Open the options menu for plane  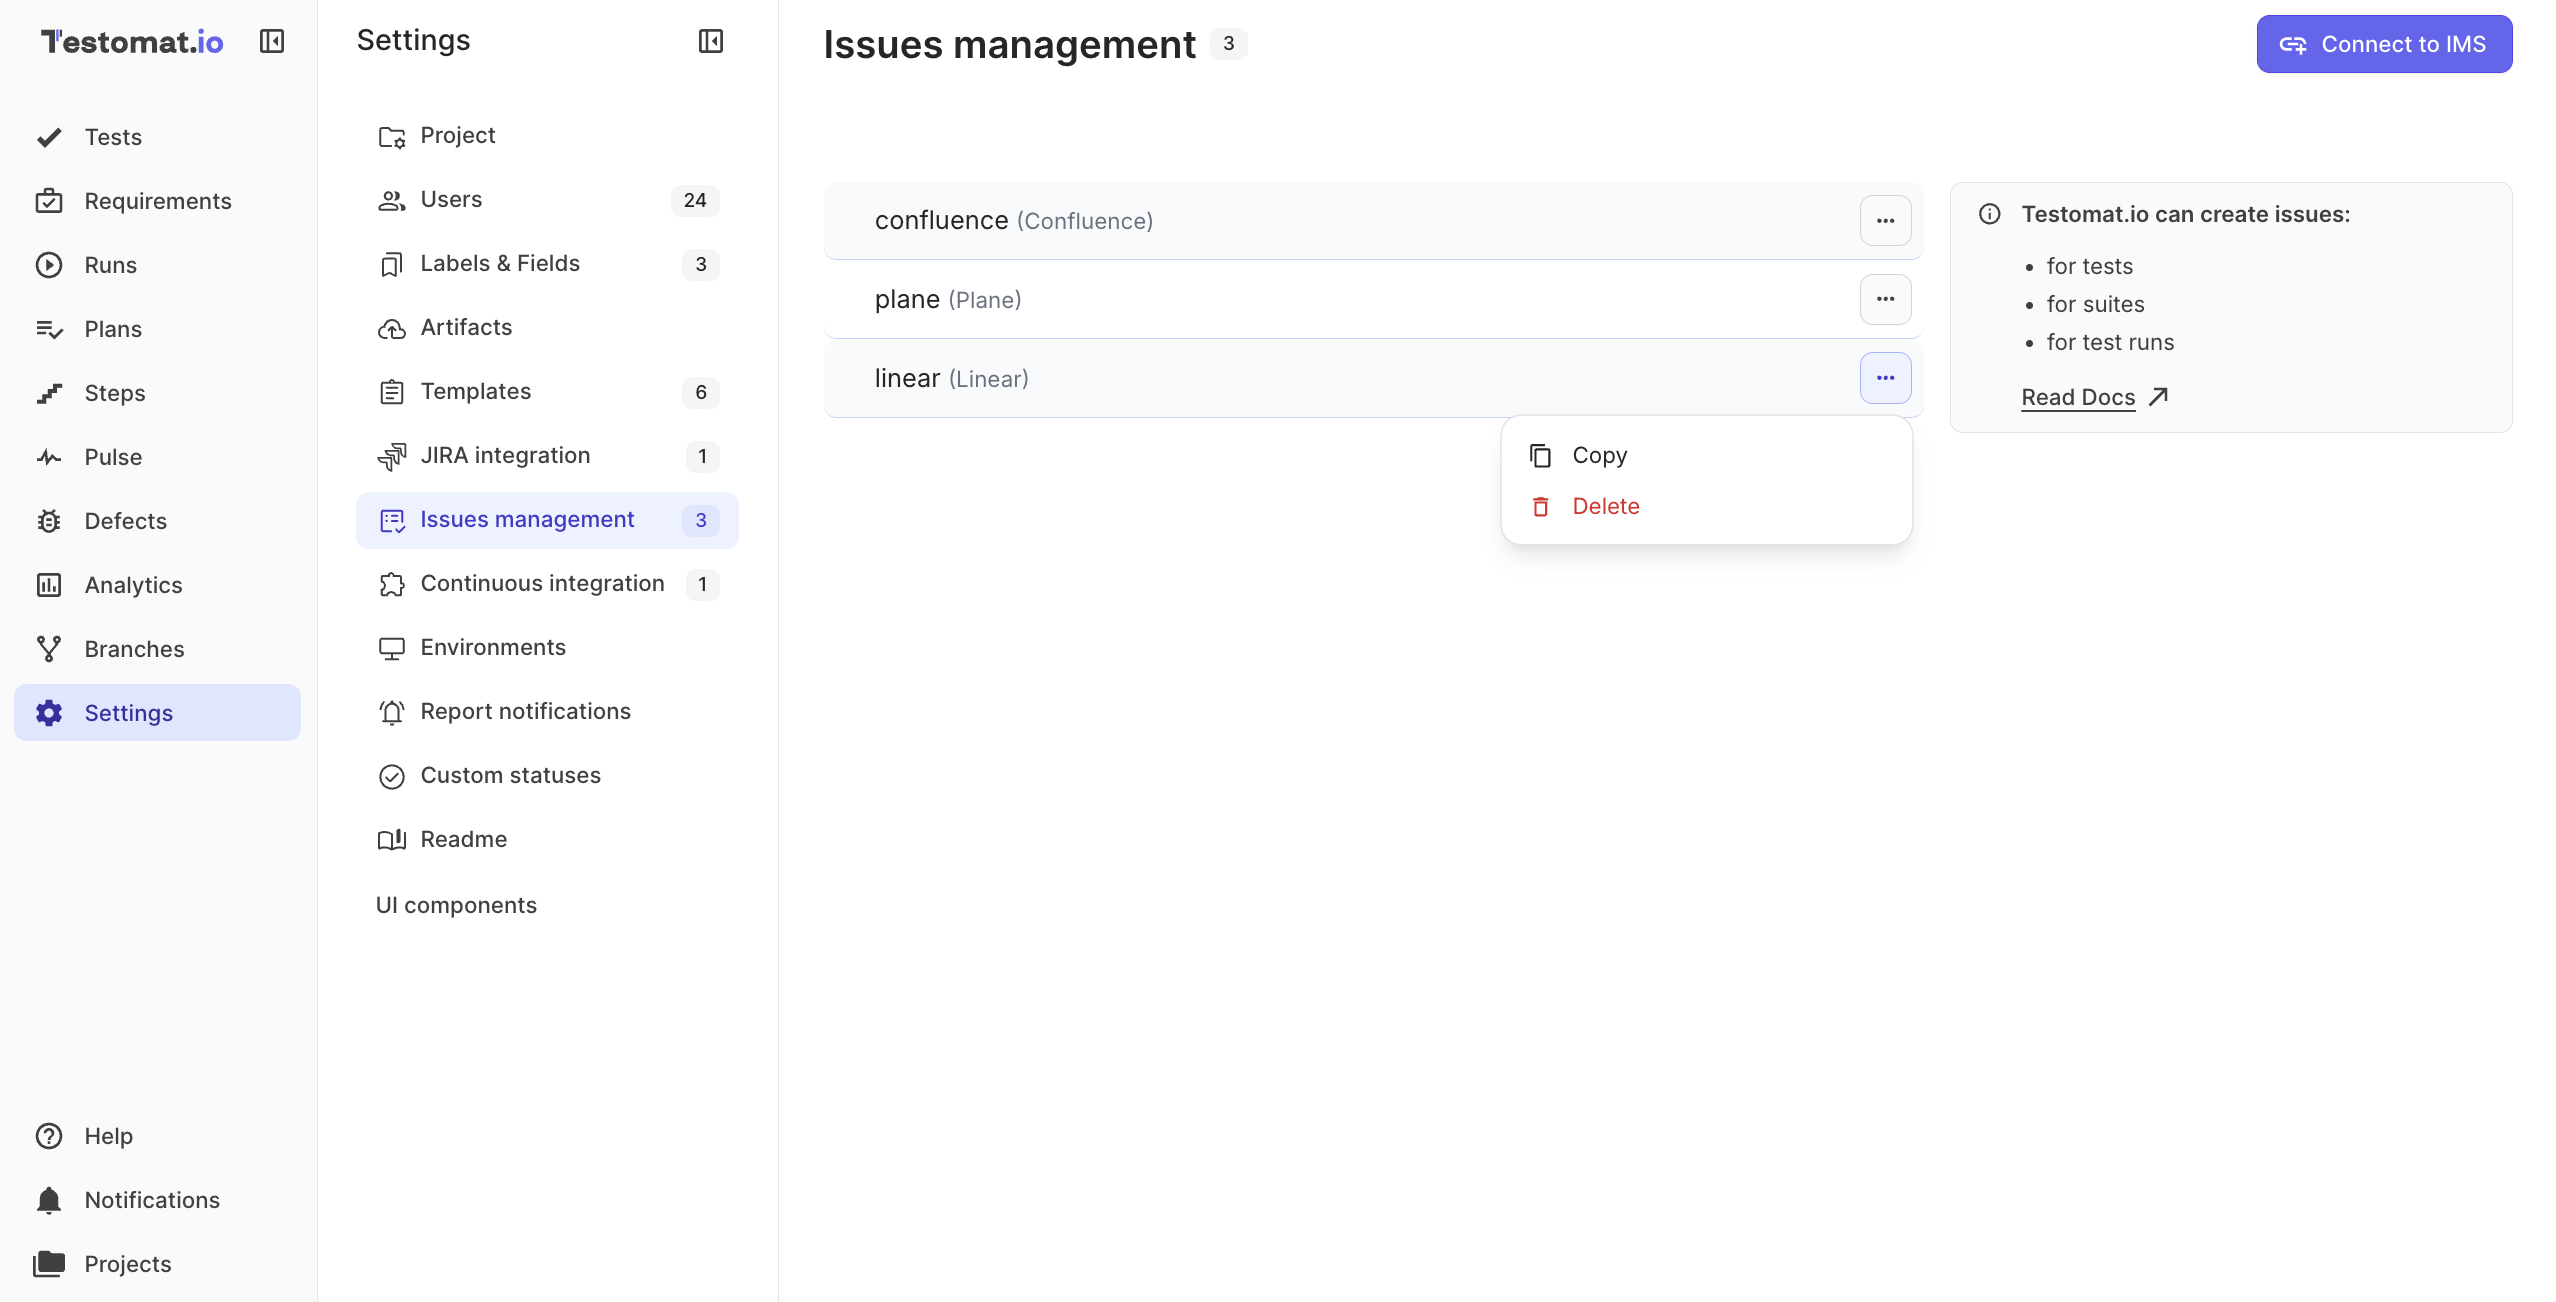(x=1885, y=299)
